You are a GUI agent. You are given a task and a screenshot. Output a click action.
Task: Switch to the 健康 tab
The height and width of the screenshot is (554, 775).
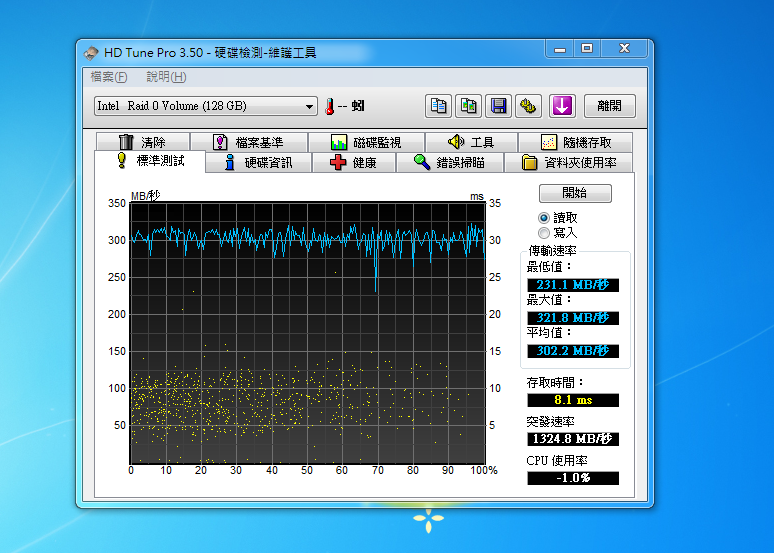pyautogui.click(x=354, y=162)
